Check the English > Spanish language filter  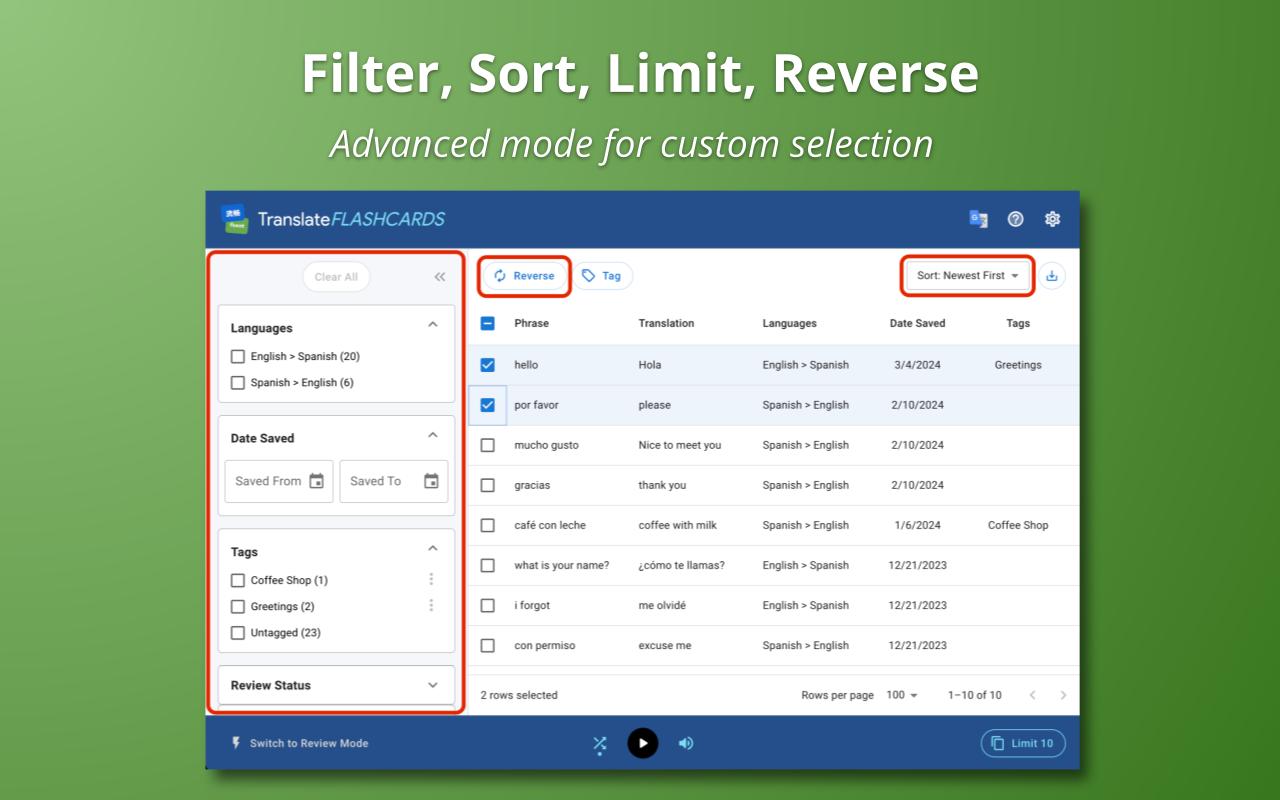tap(238, 356)
